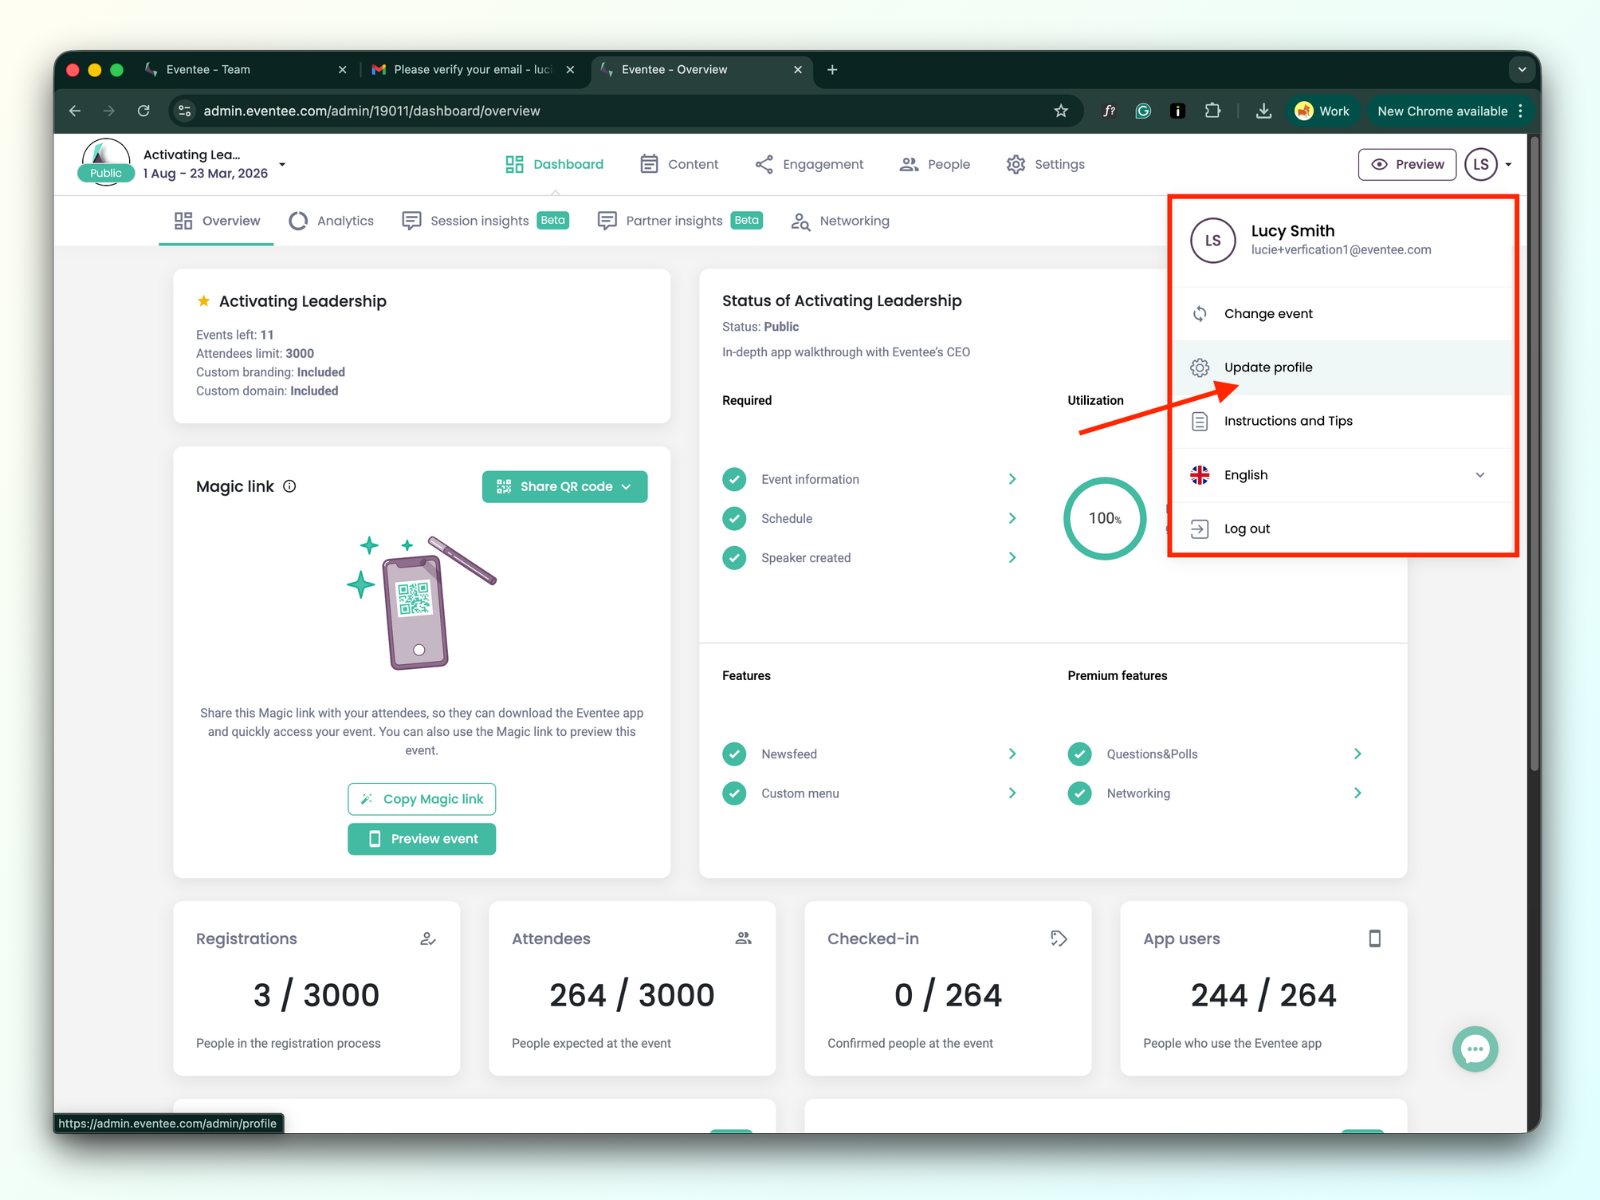Click the star beside Activating Leadership title
This screenshot has height=1200, width=1600.
(204, 301)
